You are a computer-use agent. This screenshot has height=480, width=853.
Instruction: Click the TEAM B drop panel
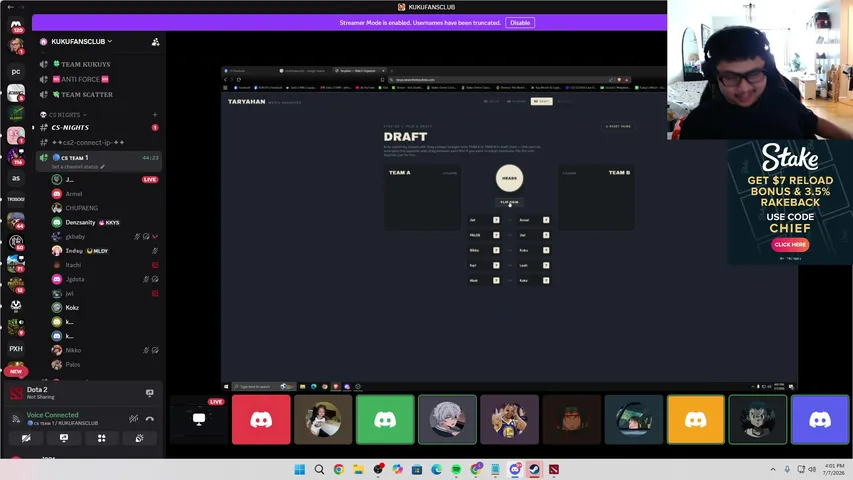pyautogui.click(x=596, y=198)
